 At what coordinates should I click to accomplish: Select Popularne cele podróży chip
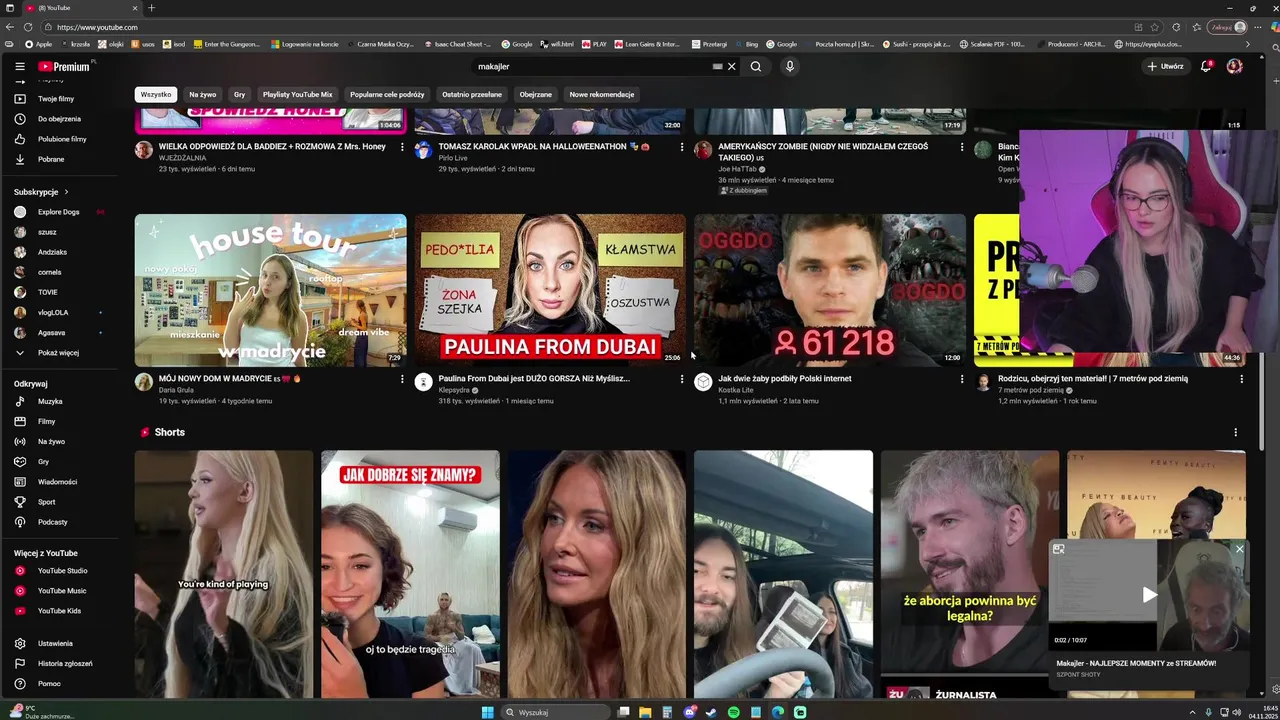click(387, 94)
